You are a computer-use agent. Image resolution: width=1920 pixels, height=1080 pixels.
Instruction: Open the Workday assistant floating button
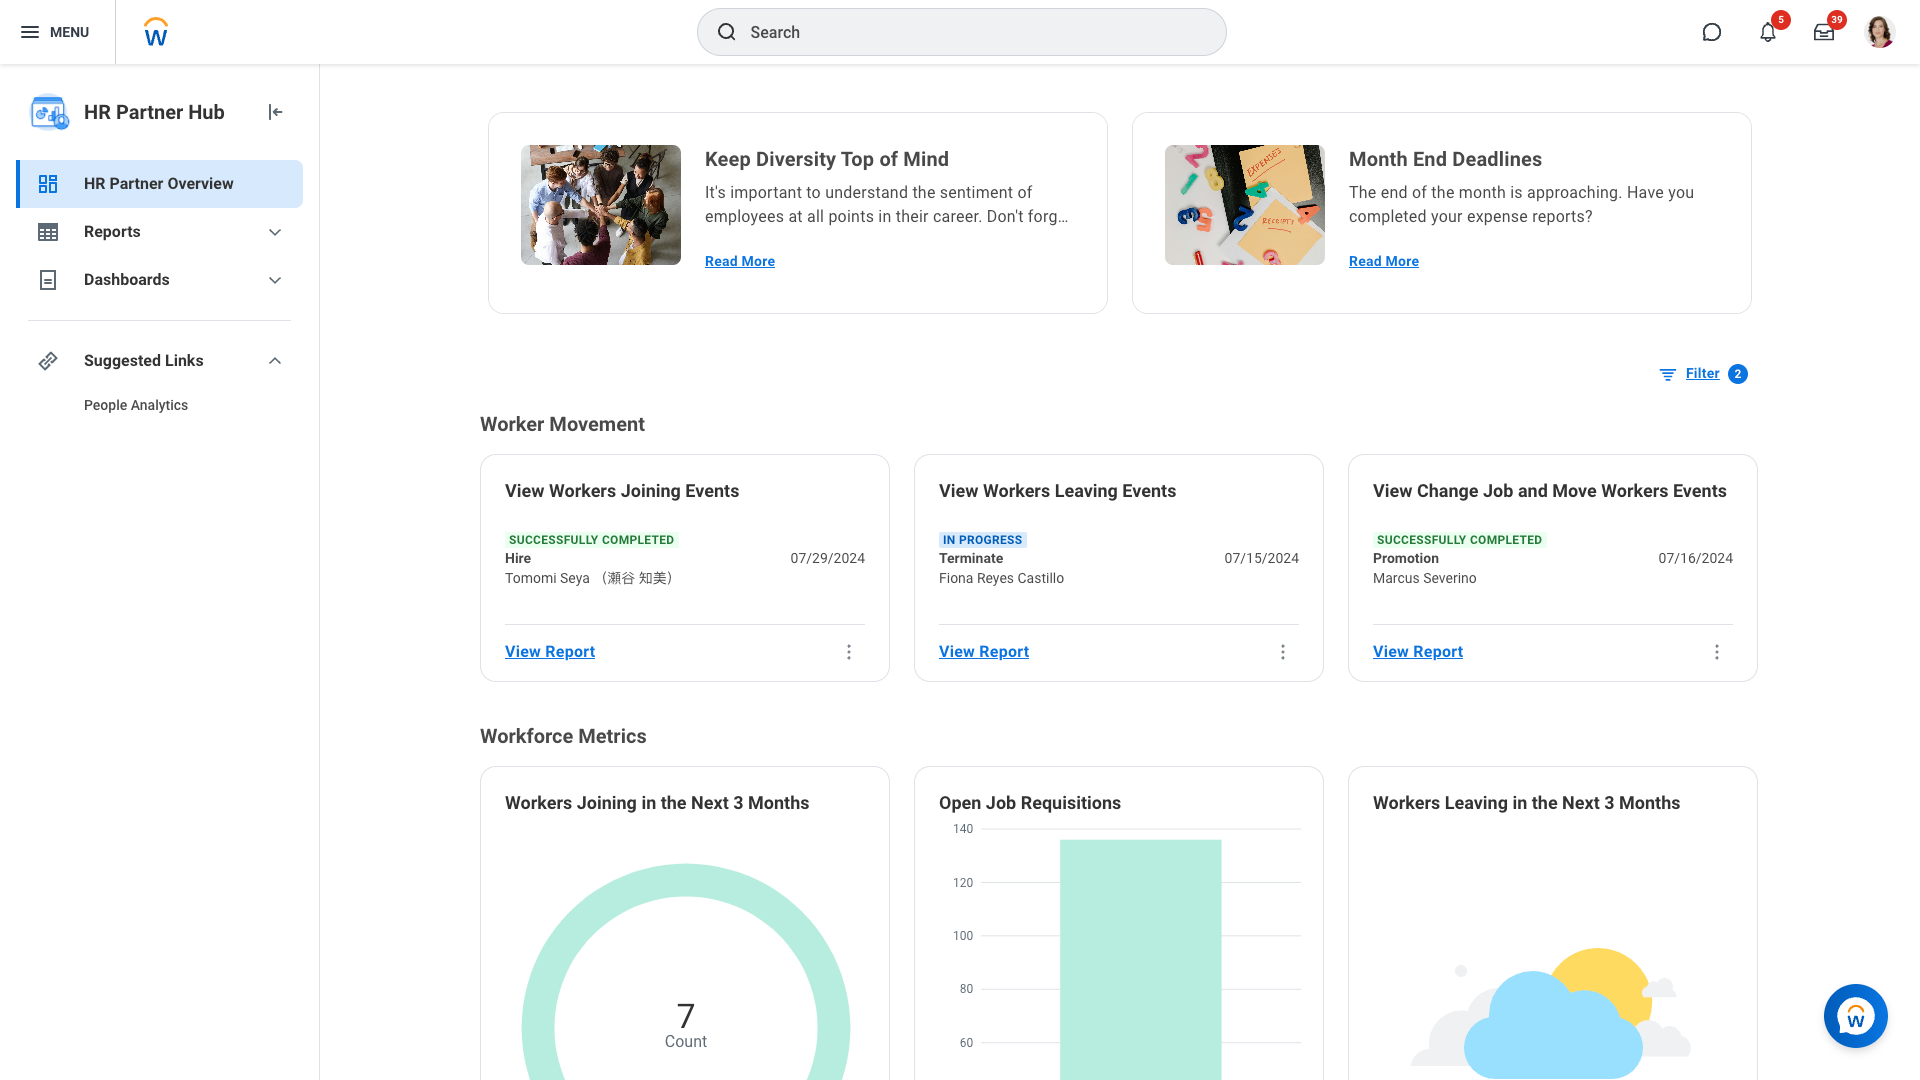point(1855,1016)
